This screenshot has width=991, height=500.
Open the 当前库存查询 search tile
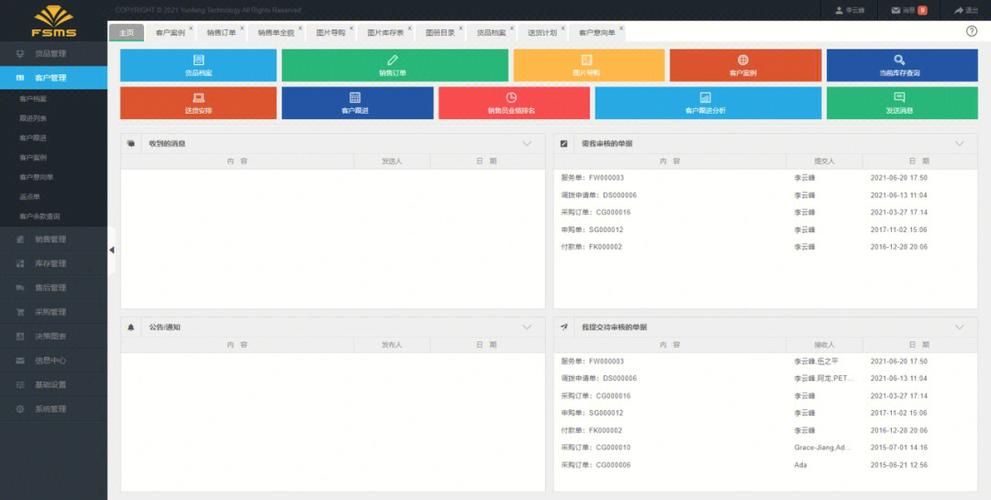coord(902,66)
